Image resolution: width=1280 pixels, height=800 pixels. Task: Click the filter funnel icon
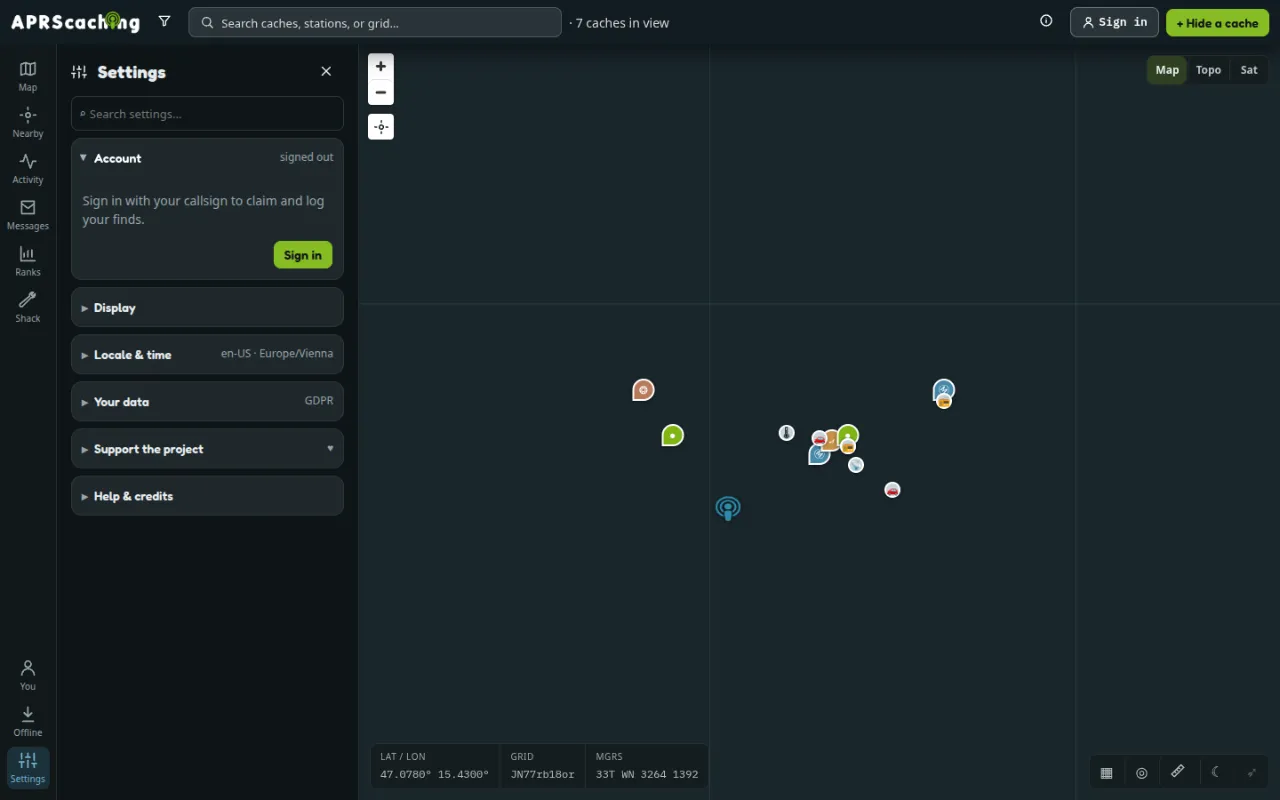(165, 21)
